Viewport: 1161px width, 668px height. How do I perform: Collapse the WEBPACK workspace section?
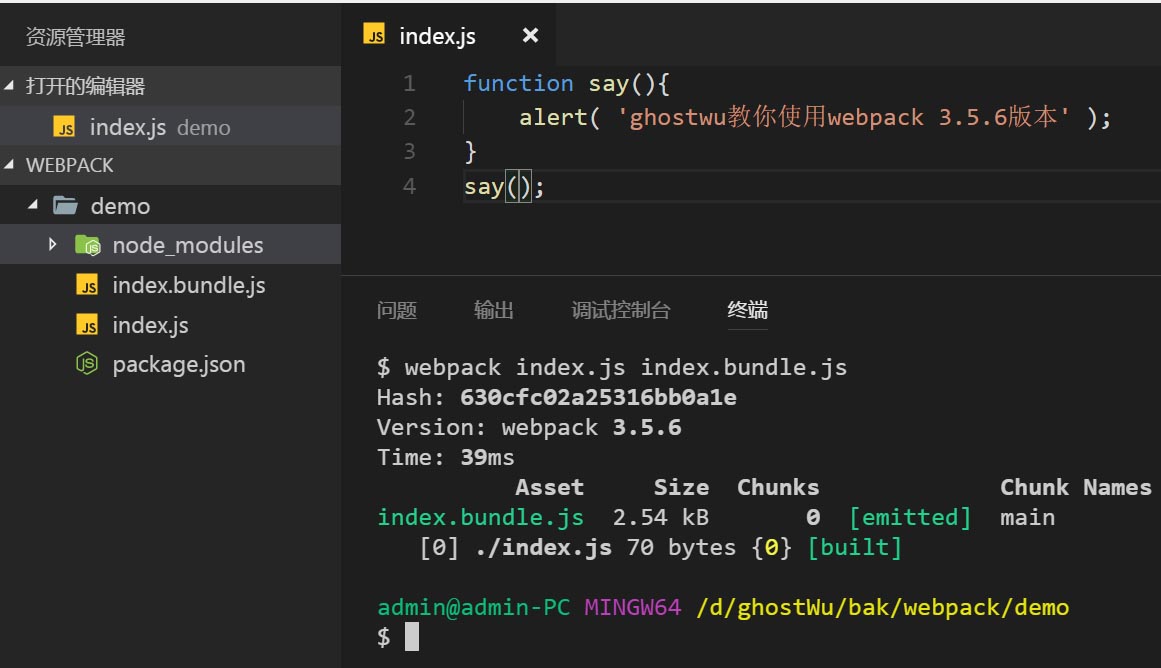point(10,166)
